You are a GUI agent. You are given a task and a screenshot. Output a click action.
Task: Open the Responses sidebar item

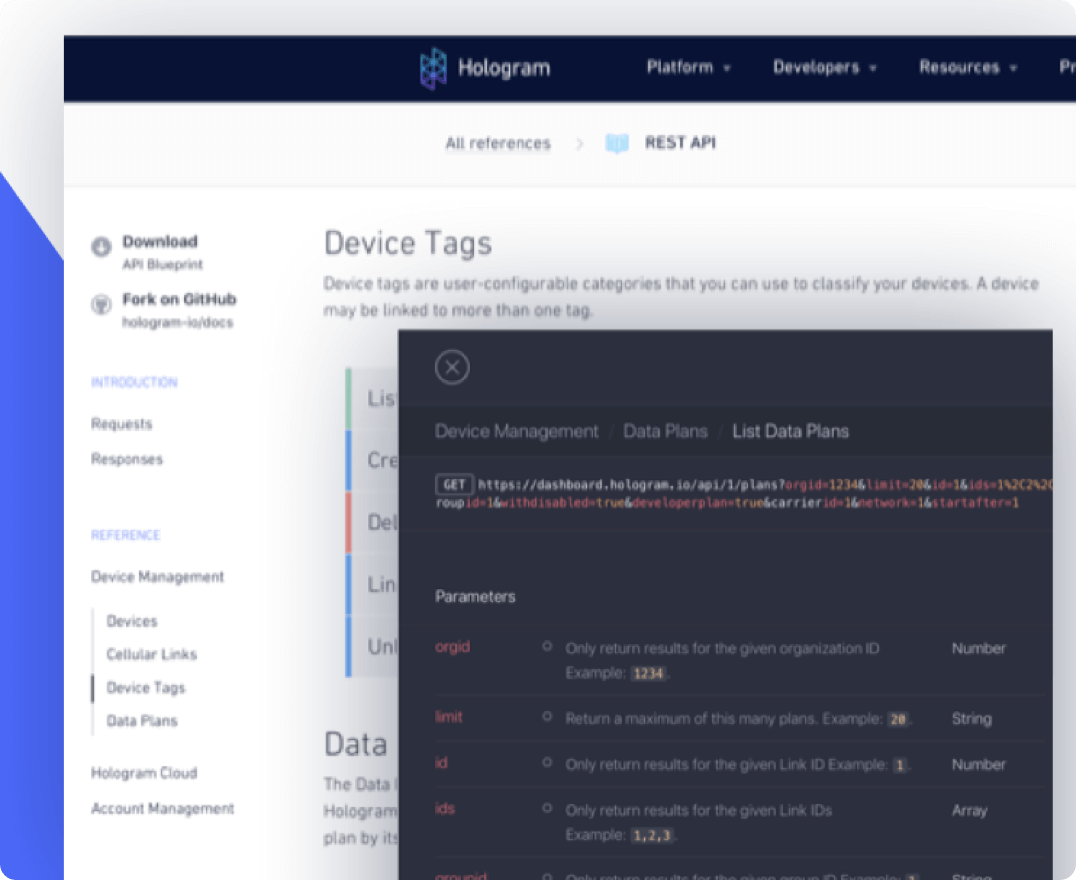coord(127,459)
